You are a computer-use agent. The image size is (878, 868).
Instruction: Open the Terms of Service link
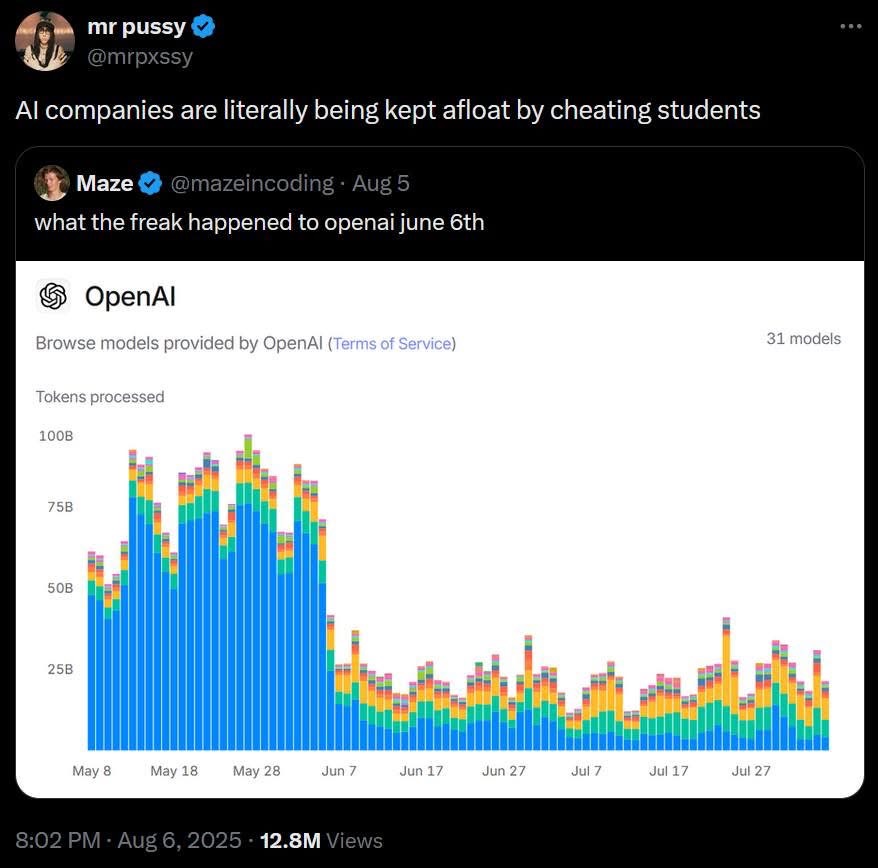click(x=392, y=343)
